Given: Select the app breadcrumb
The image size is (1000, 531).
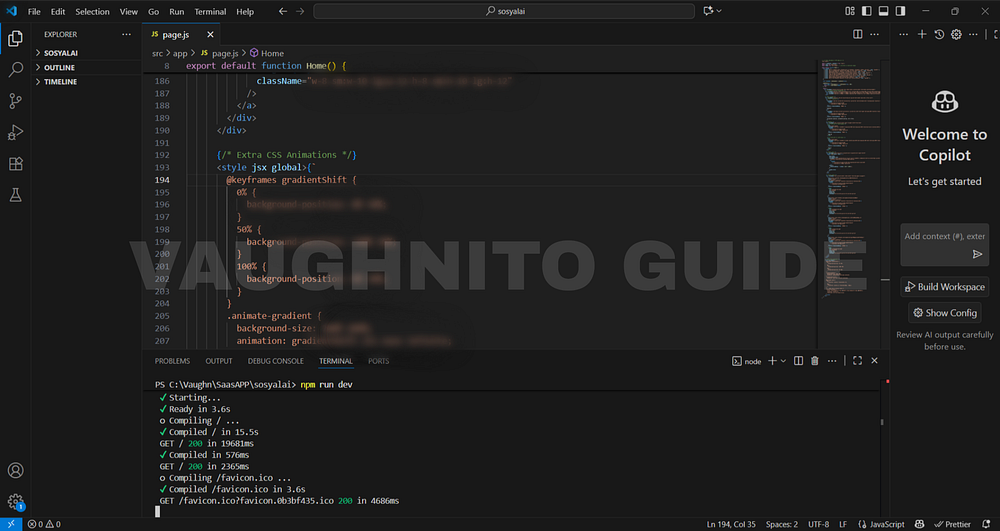Looking at the screenshot, I should pyautogui.click(x=180, y=54).
